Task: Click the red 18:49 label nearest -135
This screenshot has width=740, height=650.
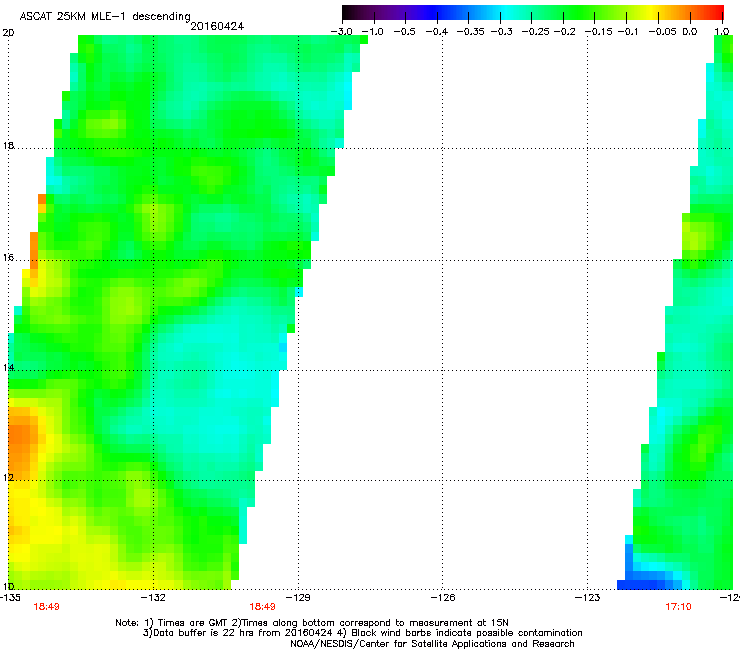Action: 46,607
